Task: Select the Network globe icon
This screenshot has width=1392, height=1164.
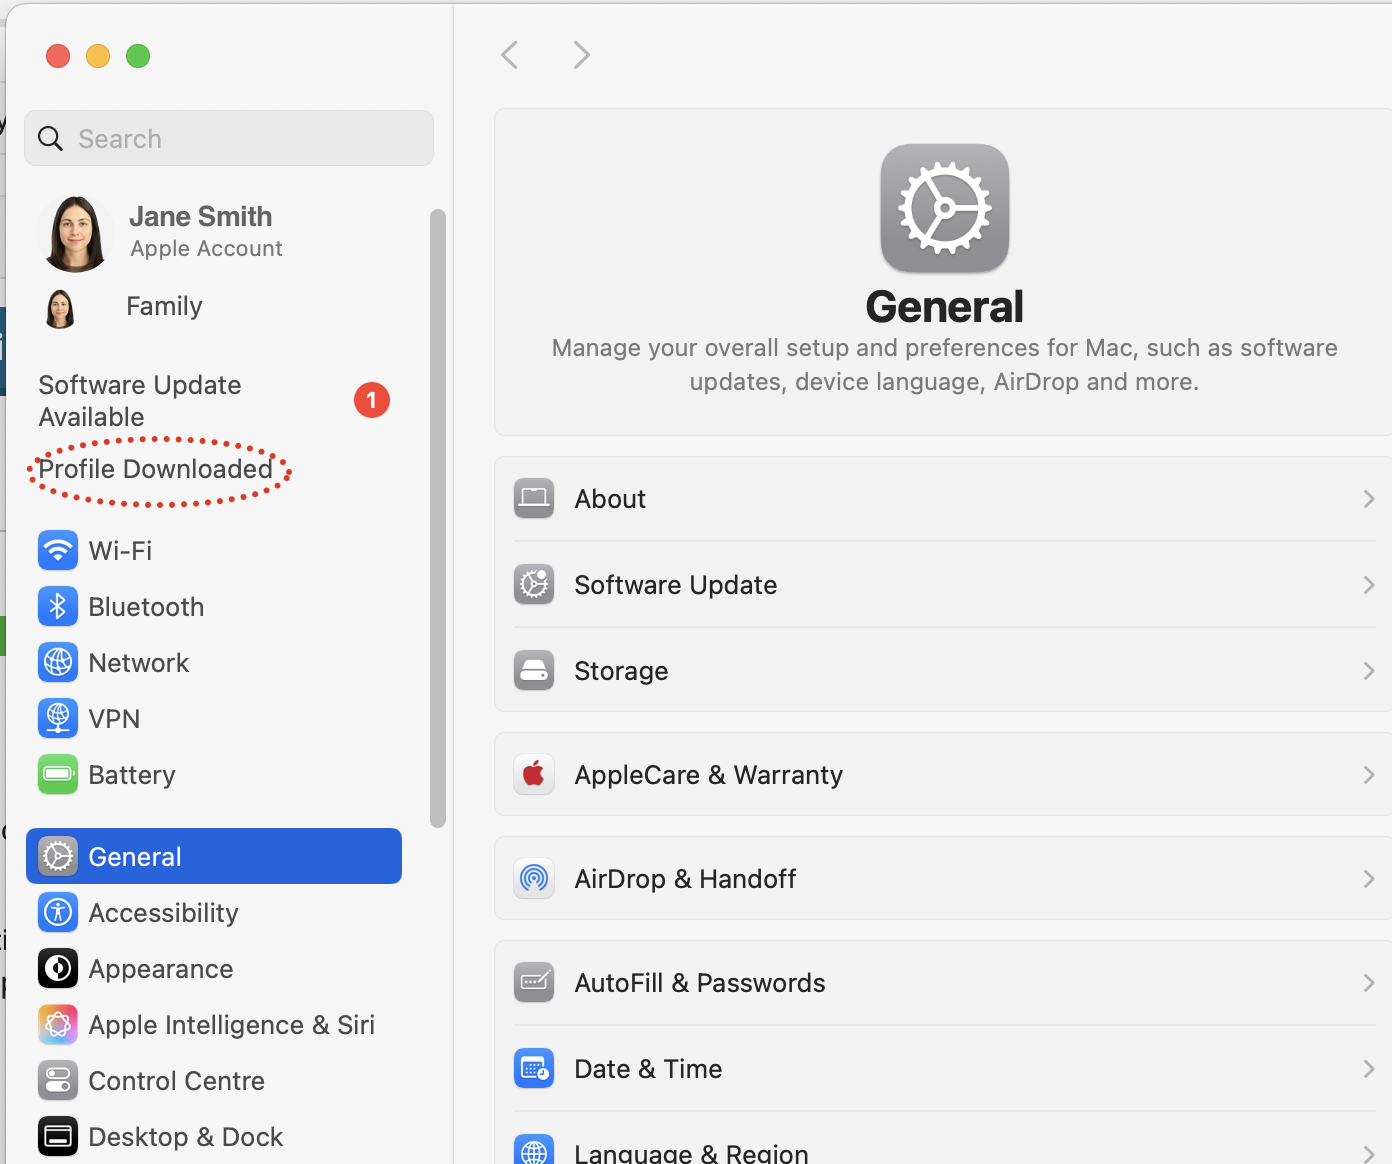Action: click(x=58, y=663)
